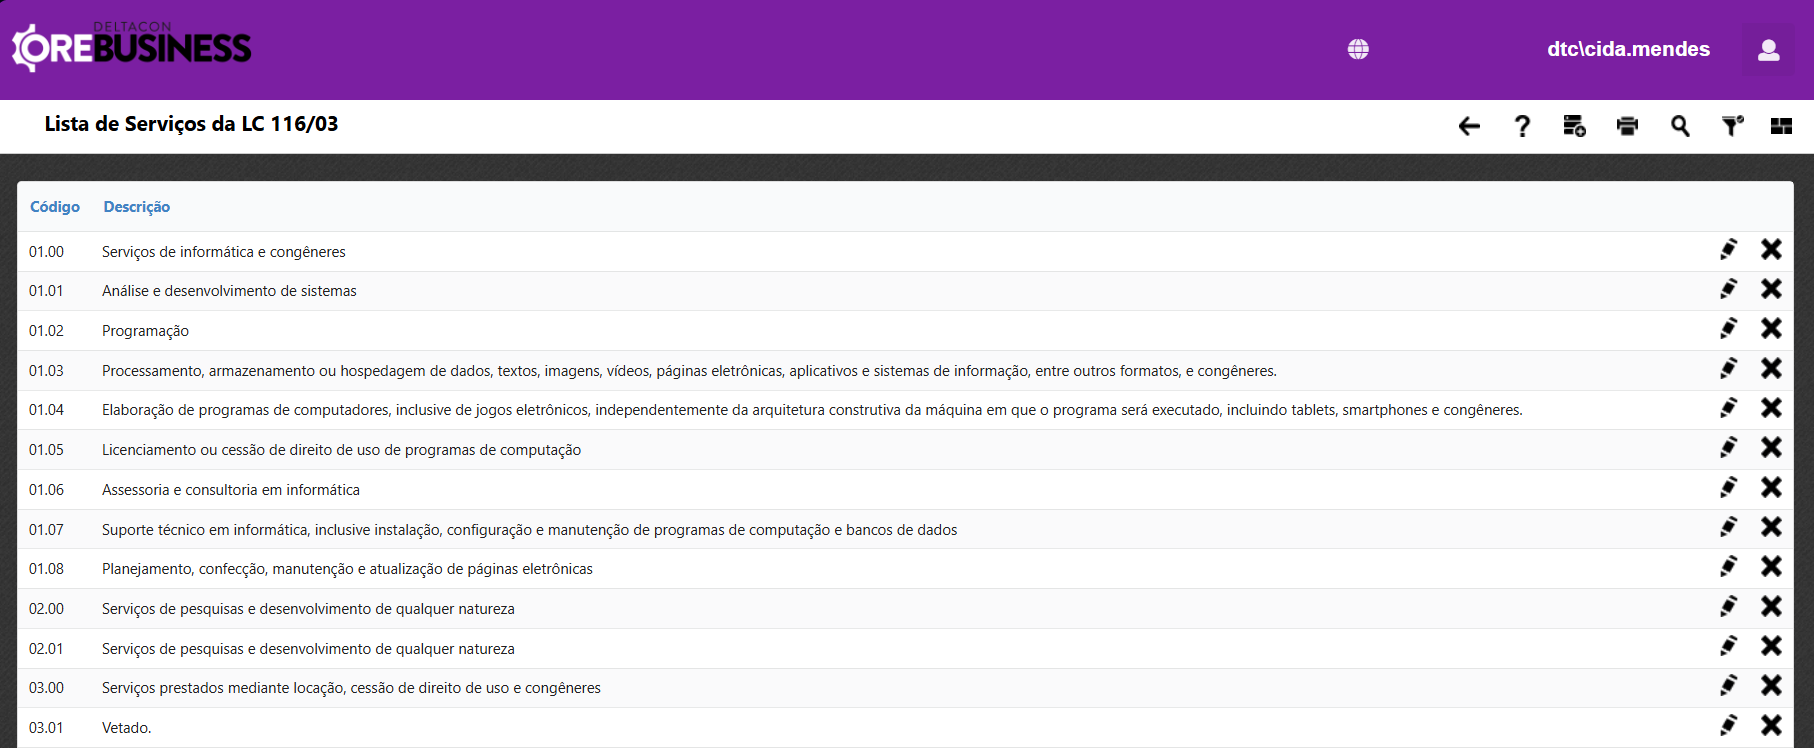Open help with the question mark icon
1814x748 pixels.
click(x=1522, y=126)
